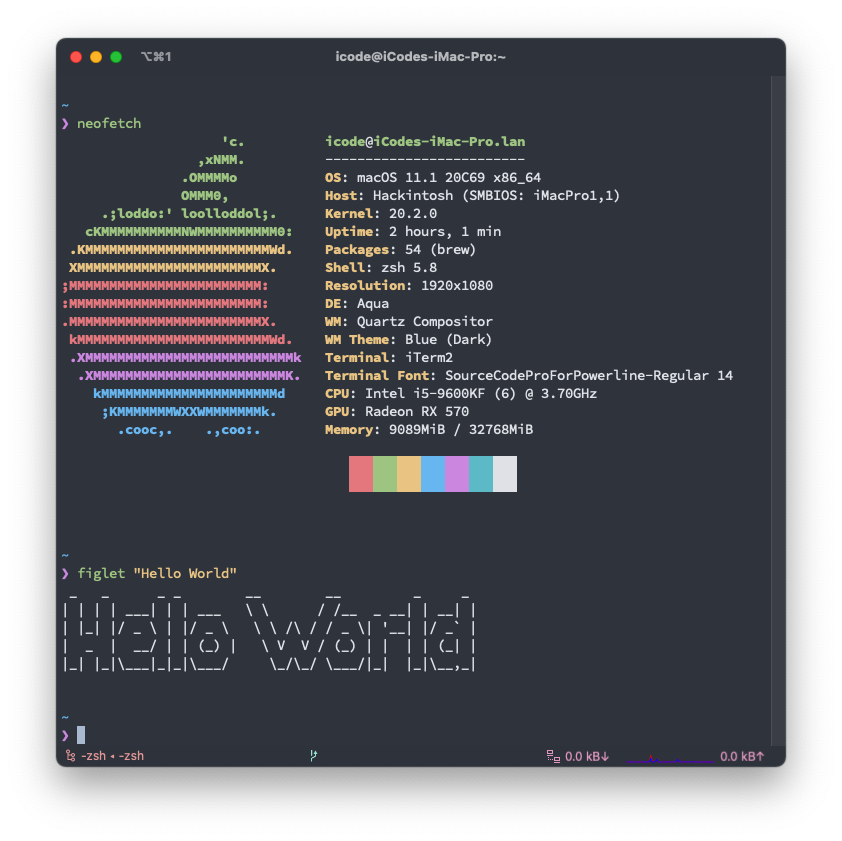Viewport: 842px width, 841px height.
Task: Click the git branch icon in status bar
Action: tap(314, 756)
